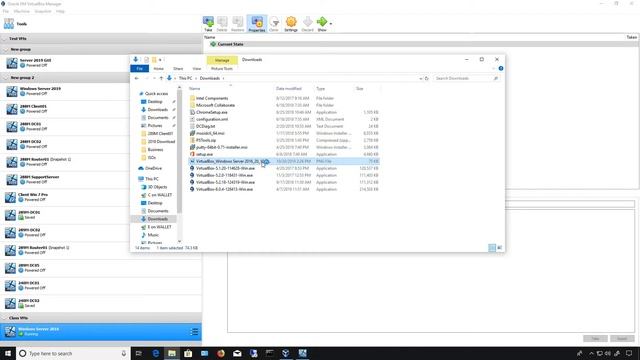Open Firefox from the taskbar
This screenshot has width=640, height=360.
tap(221, 353)
